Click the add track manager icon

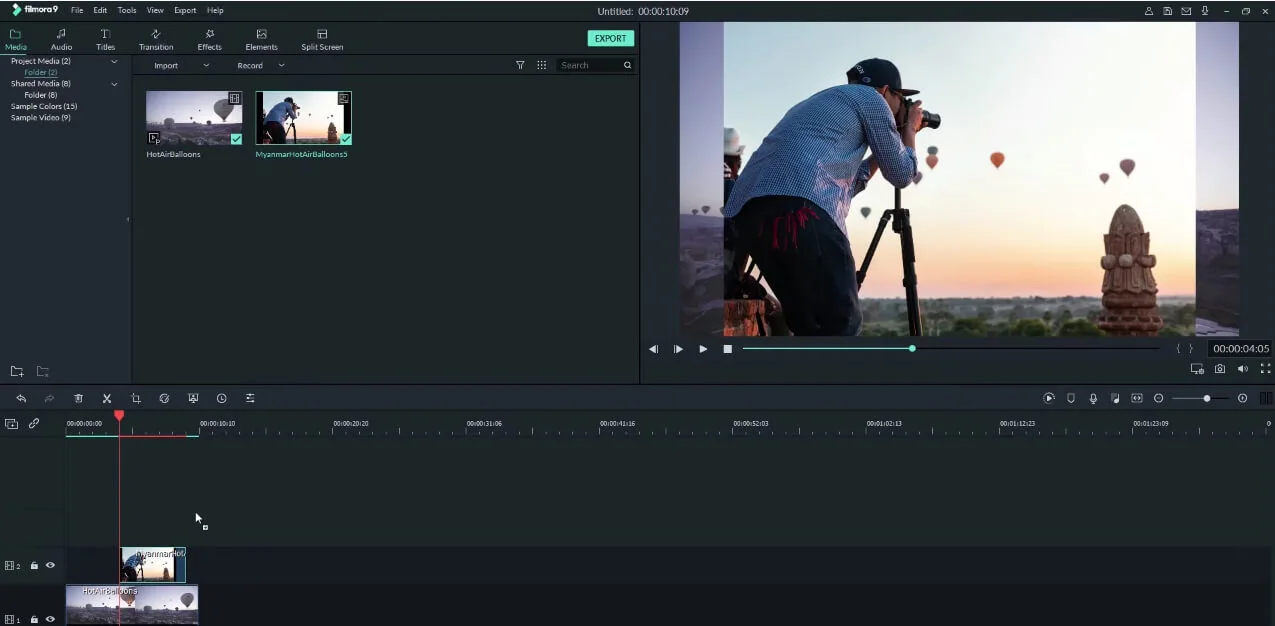(11, 423)
